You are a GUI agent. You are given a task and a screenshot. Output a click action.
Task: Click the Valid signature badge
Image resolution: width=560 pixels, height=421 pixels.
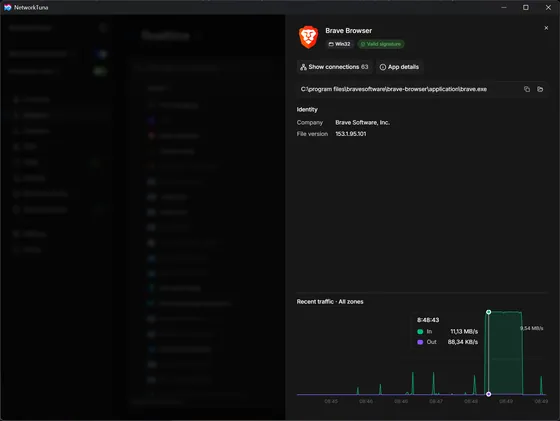tap(381, 44)
